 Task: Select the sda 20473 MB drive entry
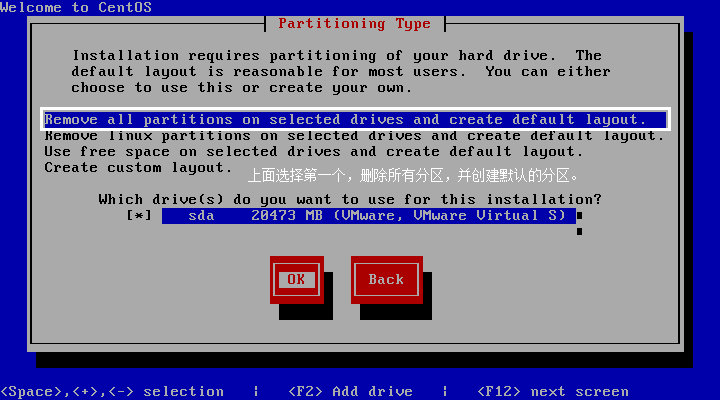[x=369, y=215]
